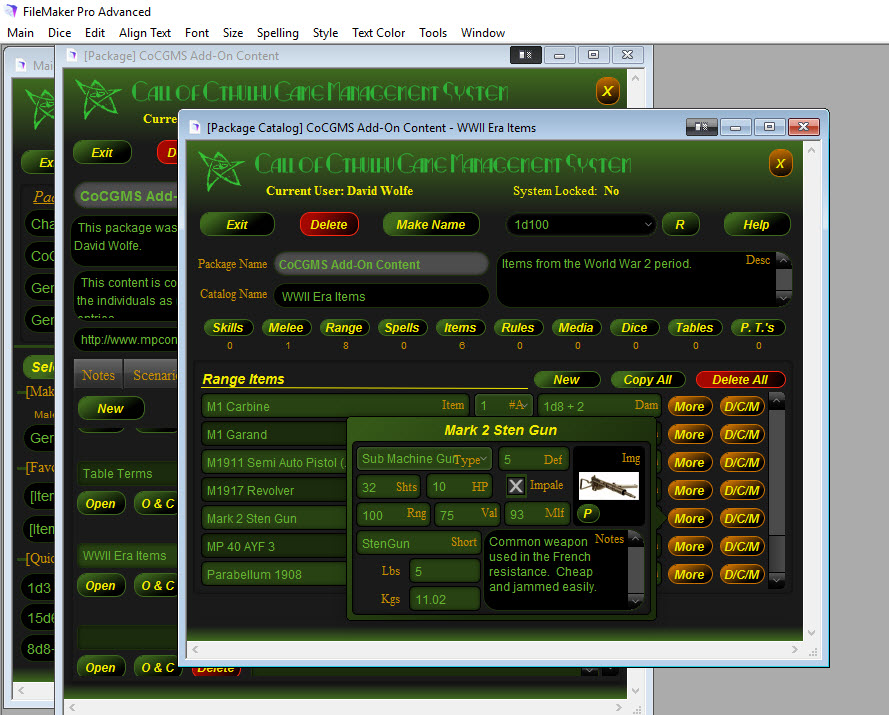The width and height of the screenshot is (889, 715).
Task: Click the Package Catalog horizontal scrollbar right arrow
Action: pyautogui.click(x=794, y=649)
